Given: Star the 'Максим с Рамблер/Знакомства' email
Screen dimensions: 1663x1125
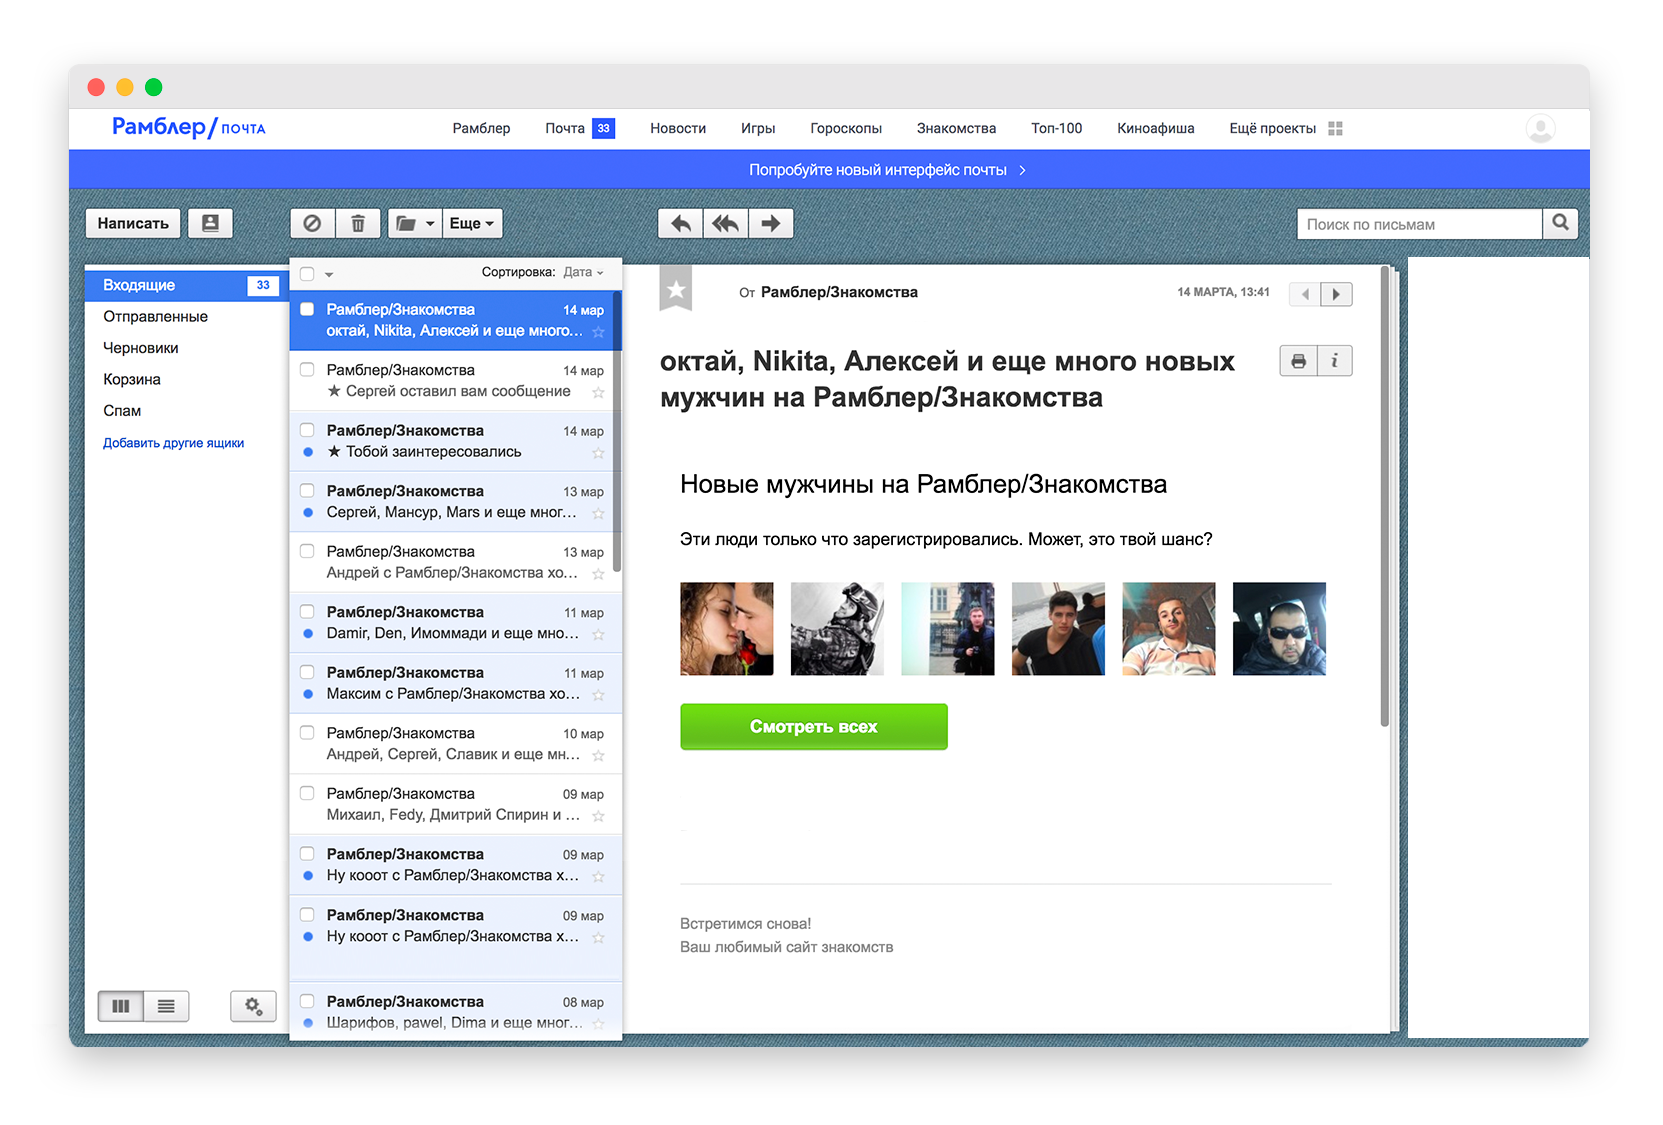Looking at the screenshot, I should 598,695.
